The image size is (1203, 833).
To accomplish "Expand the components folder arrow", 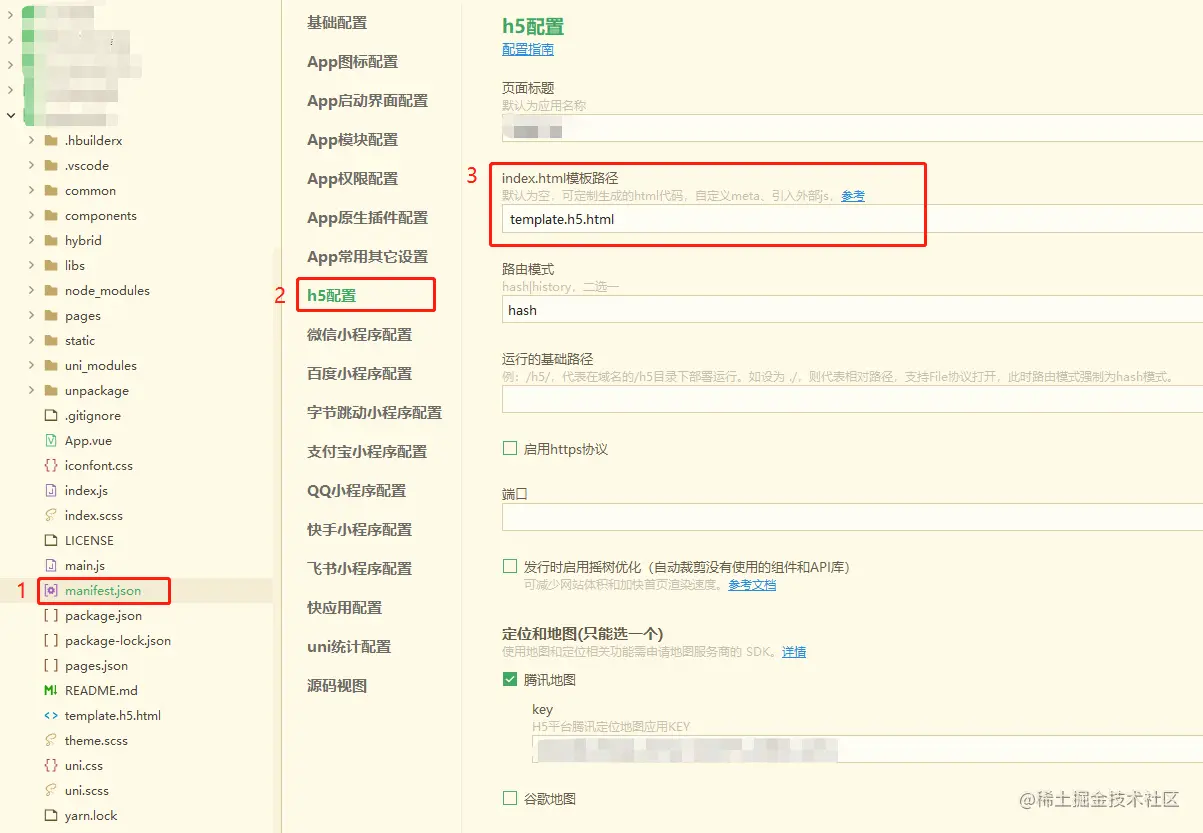I will 31,216.
